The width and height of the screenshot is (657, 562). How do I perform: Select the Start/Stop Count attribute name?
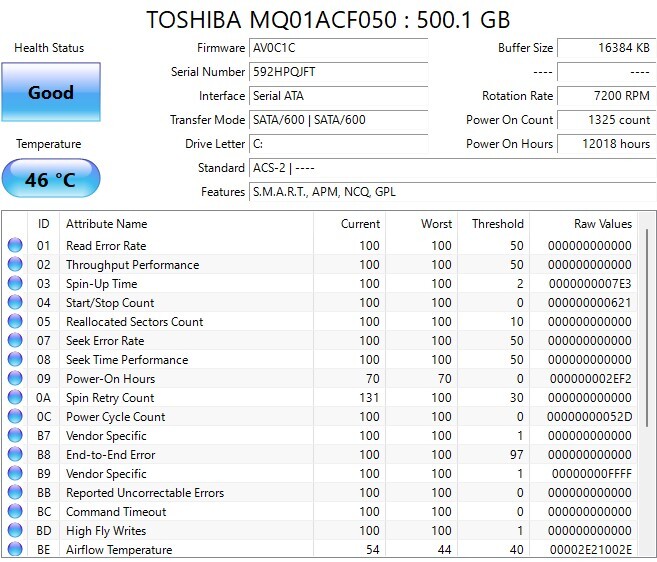click(x=110, y=303)
